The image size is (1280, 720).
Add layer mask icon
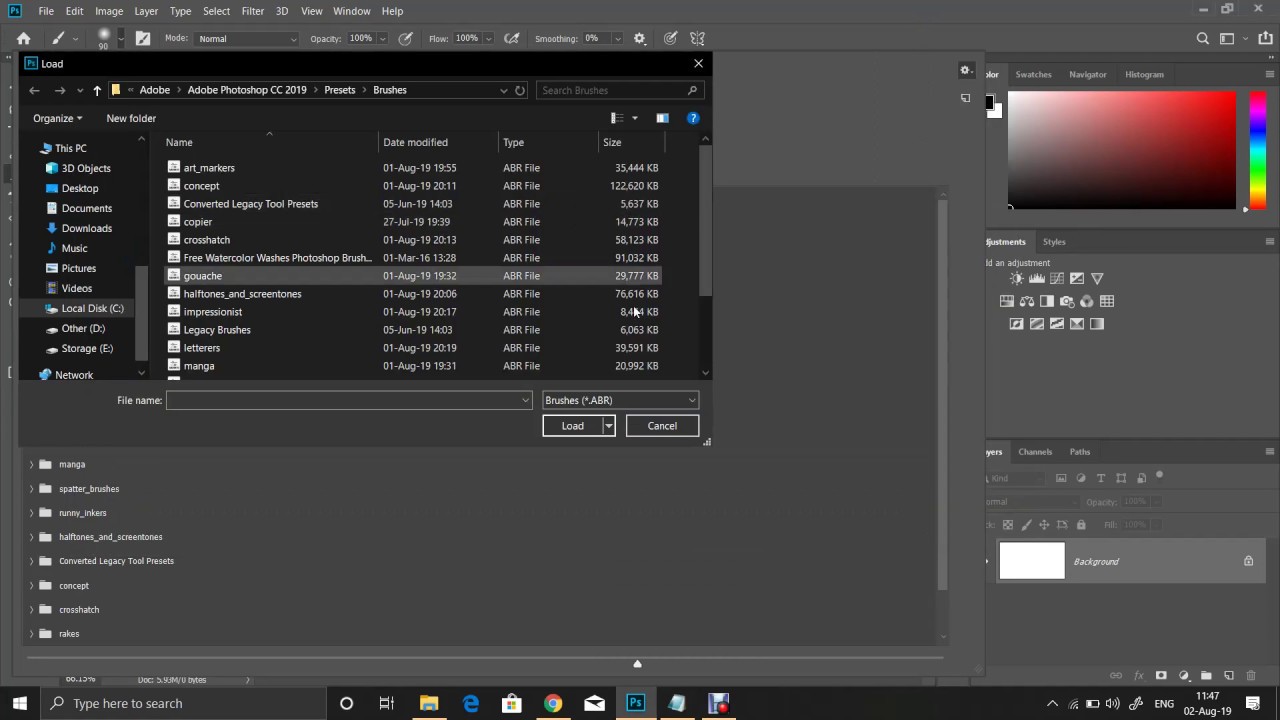point(1161,676)
